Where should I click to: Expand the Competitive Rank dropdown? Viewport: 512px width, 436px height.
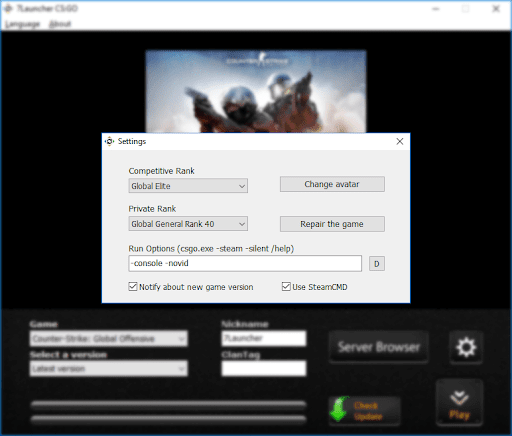[188, 186]
